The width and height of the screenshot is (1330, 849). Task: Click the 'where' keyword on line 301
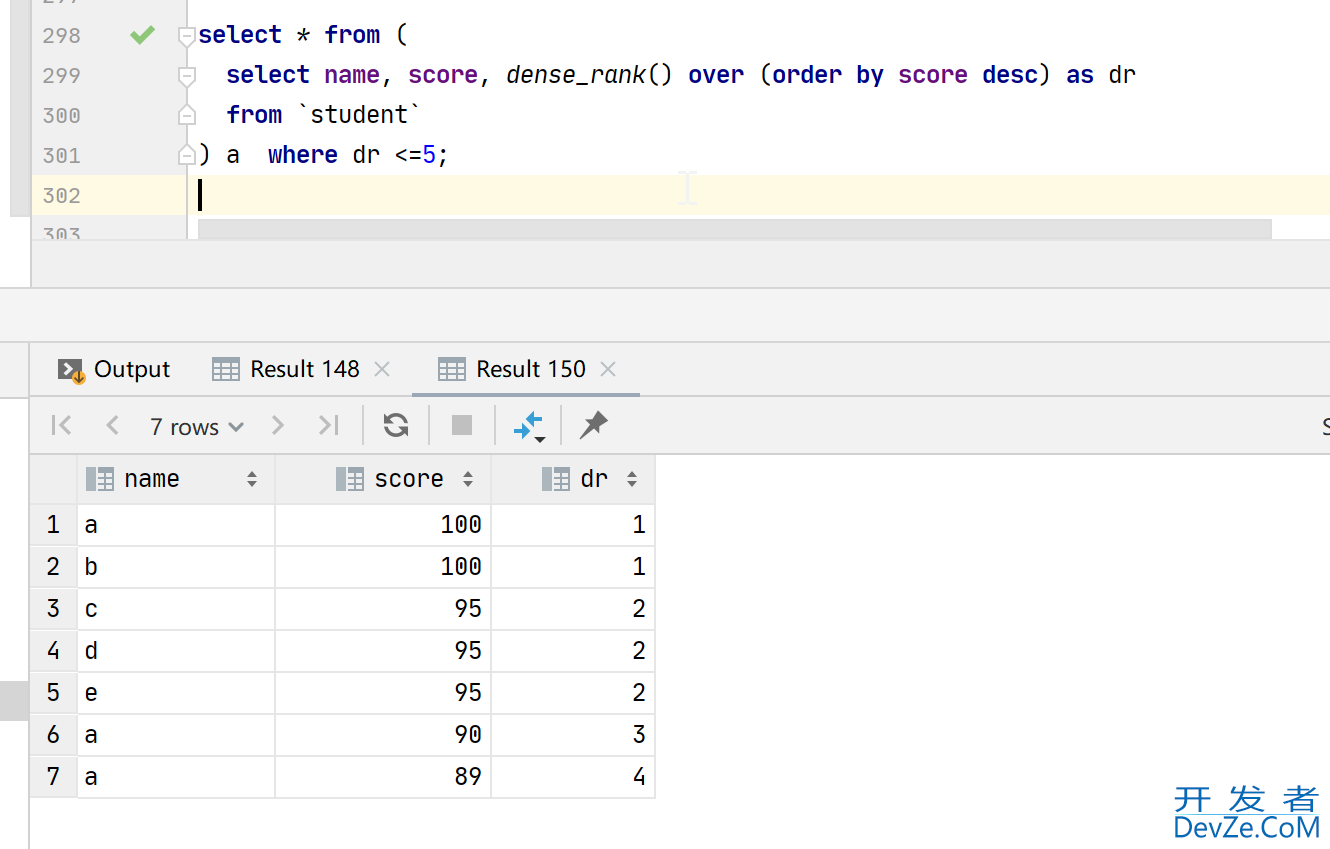click(303, 155)
